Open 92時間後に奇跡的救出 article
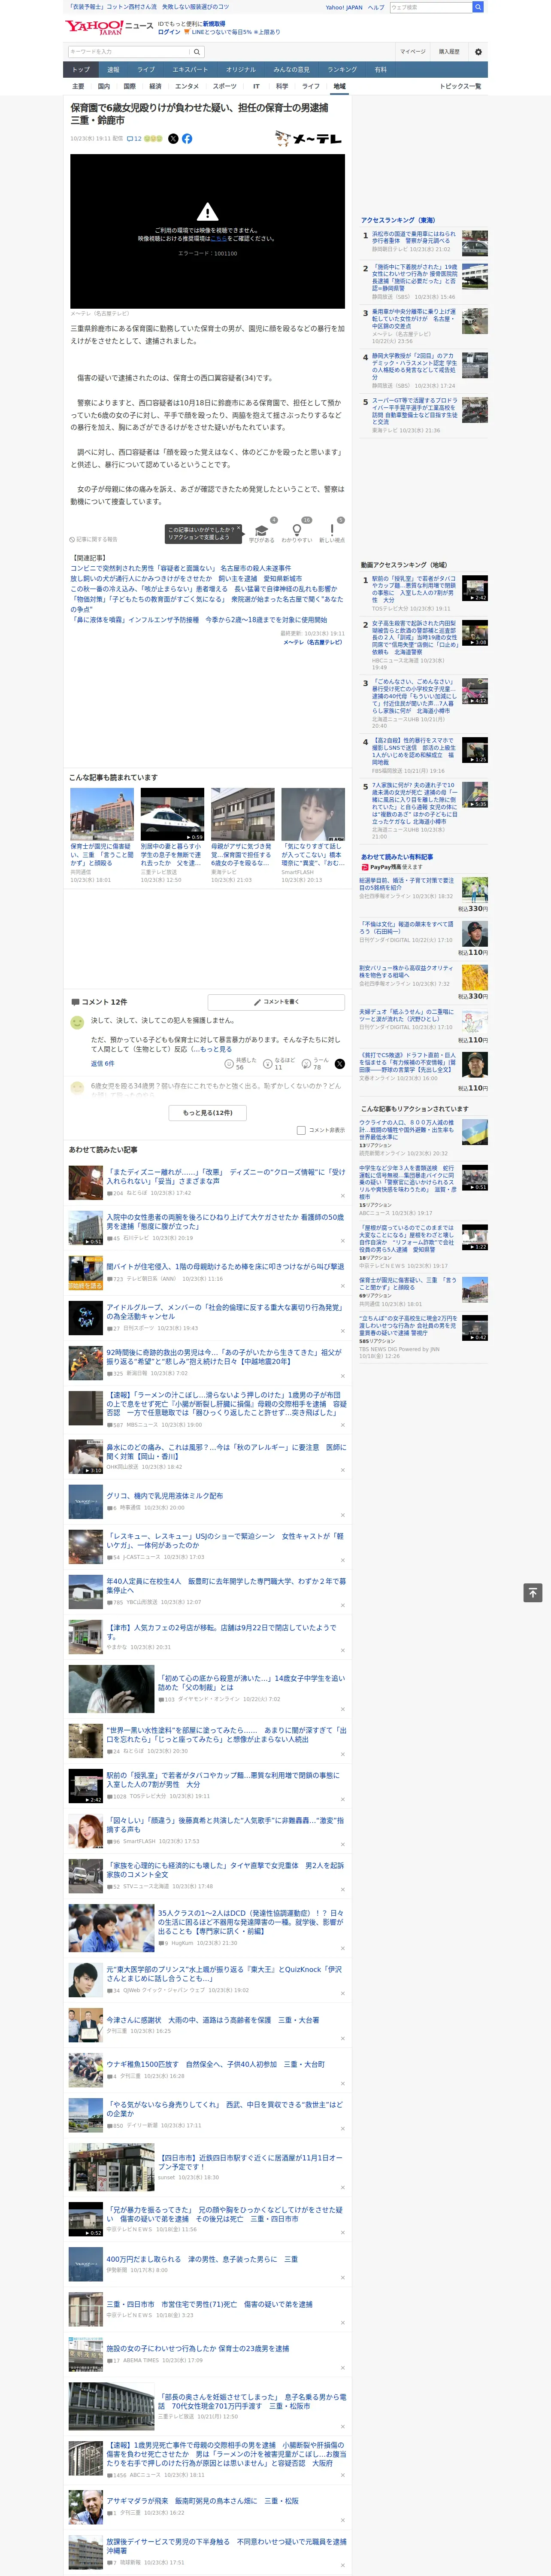The width and height of the screenshot is (551, 2576). (x=225, y=1357)
